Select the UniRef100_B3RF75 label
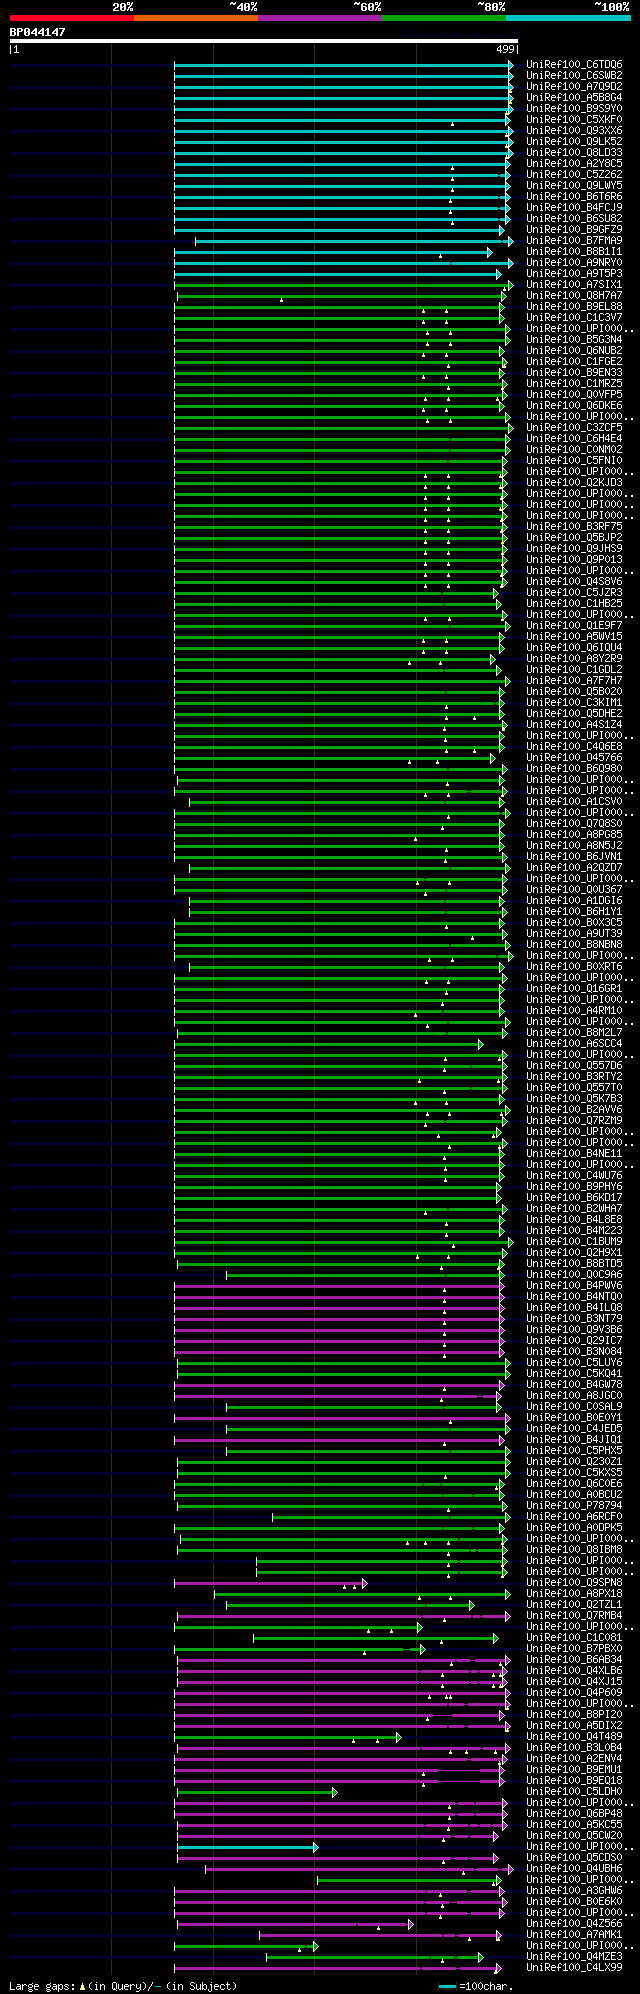Viewport: 640px width, 1994px height. click(x=574, y=526)
